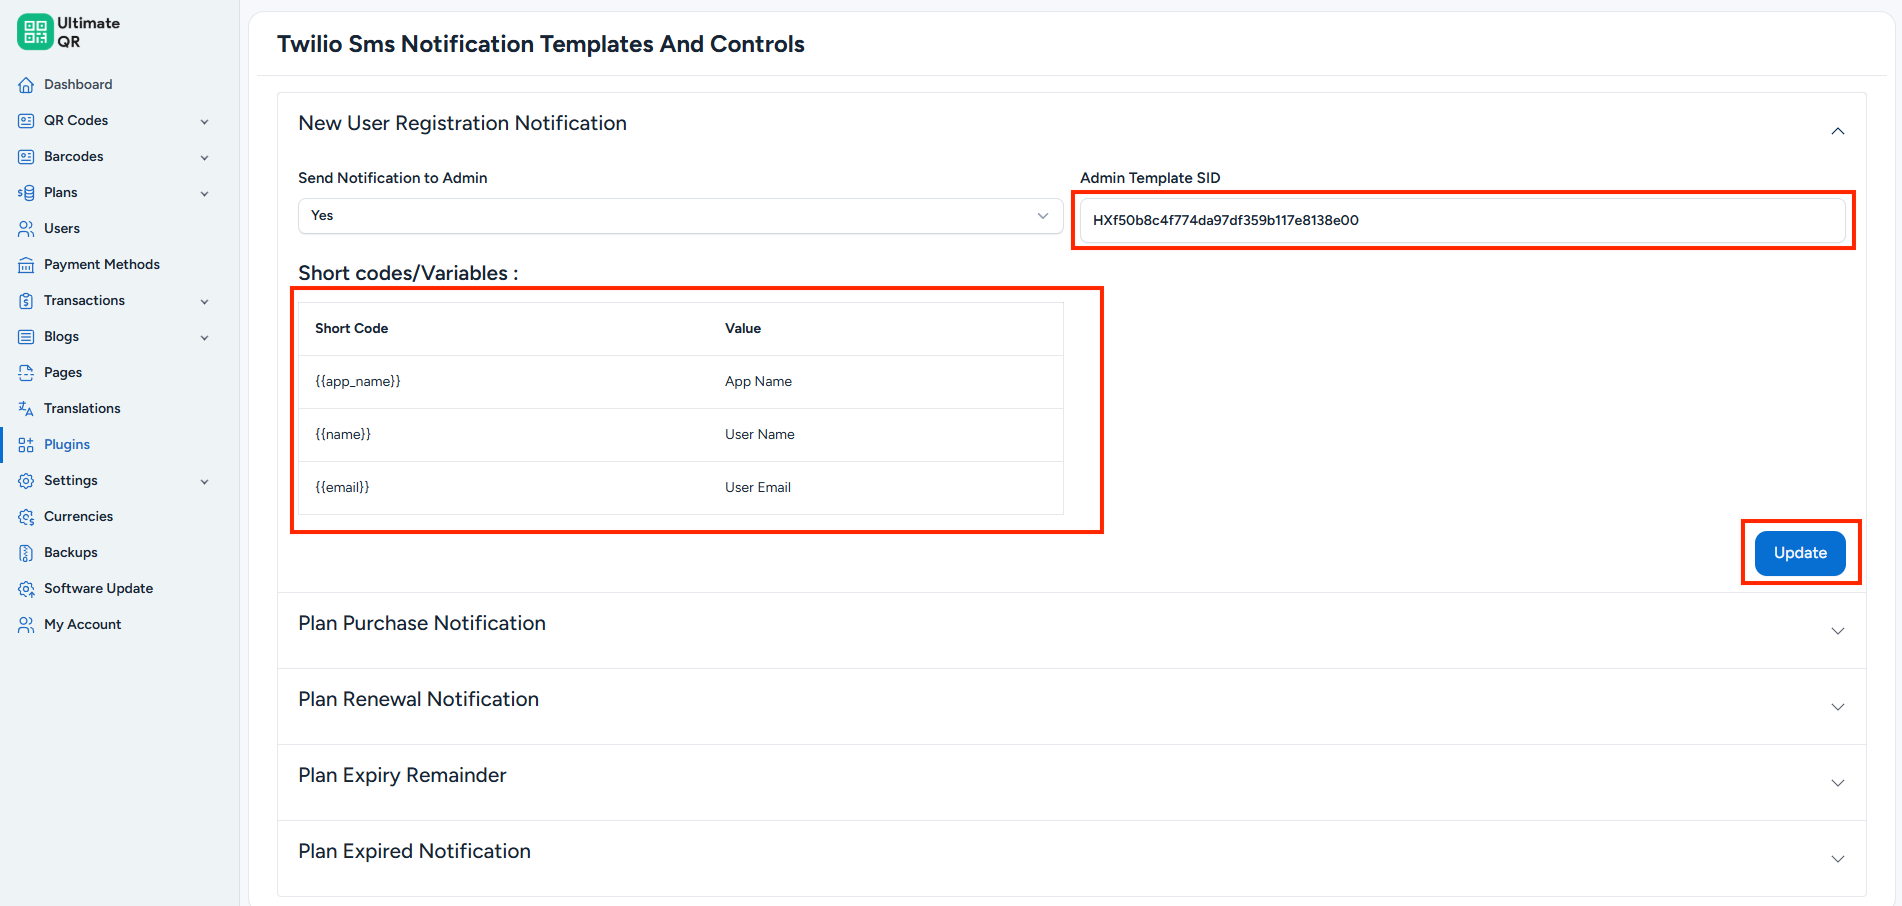
Task: Open Dashboard from the sidebar
Action: click(78, 85)
